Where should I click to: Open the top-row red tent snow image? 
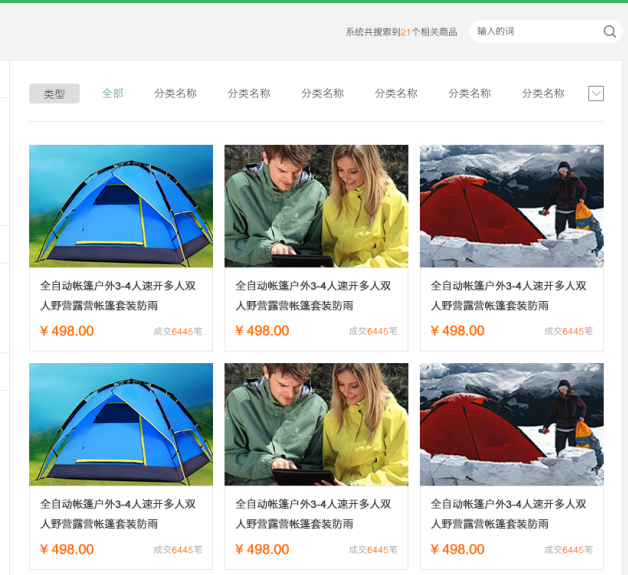(x=512, y=206)
